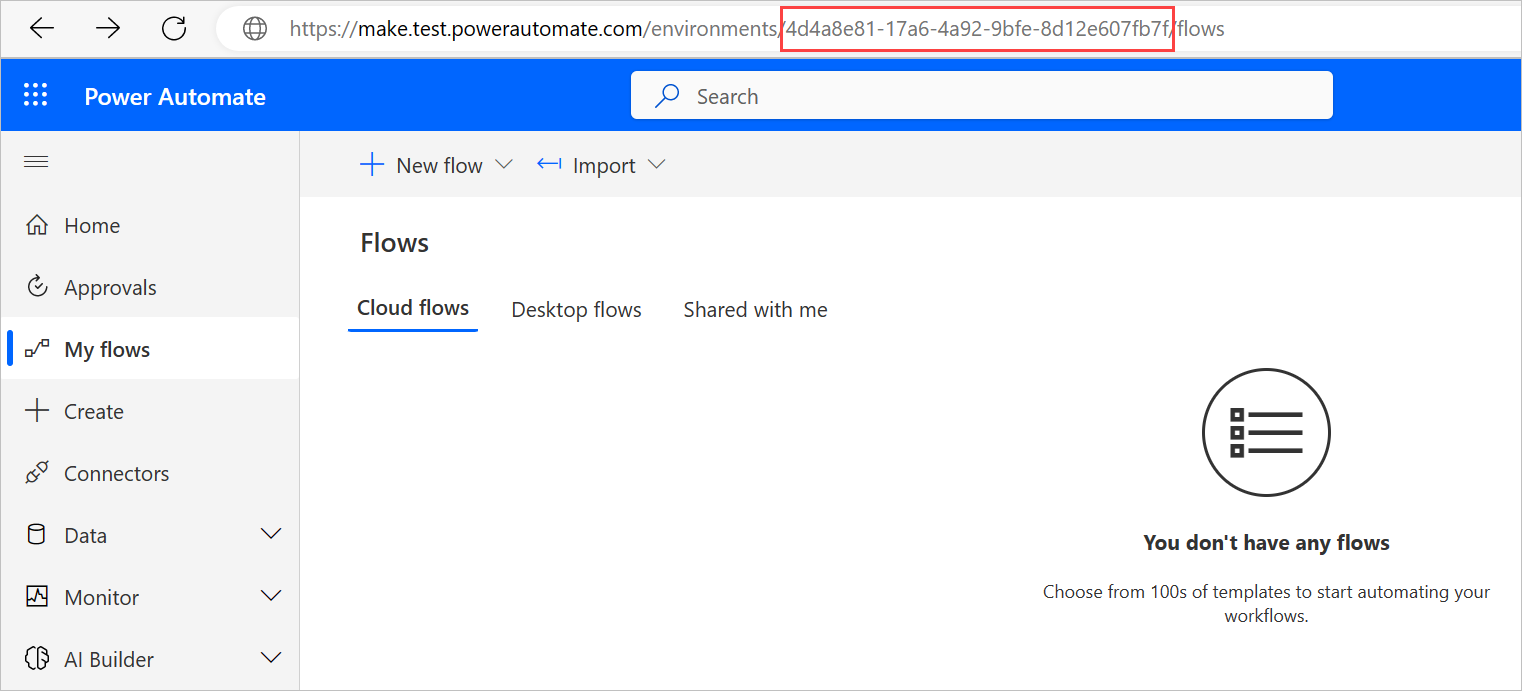Screen dimensions: 1522x691
Task: Click "You don't have any flows" text
Action: [1266, 543]
